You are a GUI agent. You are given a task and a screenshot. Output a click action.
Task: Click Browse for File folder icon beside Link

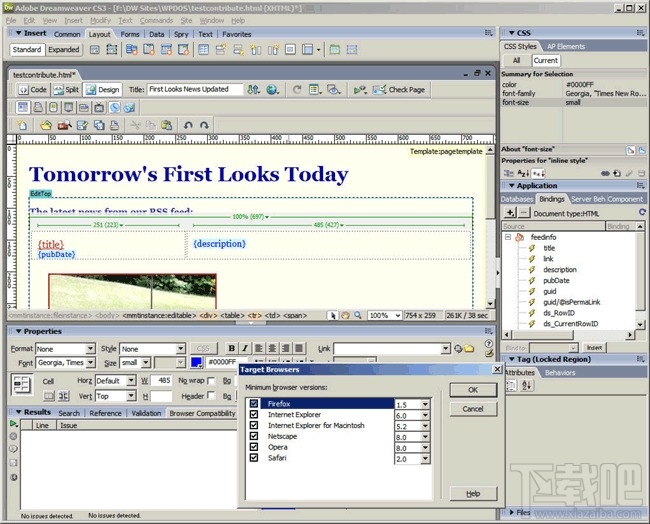coord(469,349)
